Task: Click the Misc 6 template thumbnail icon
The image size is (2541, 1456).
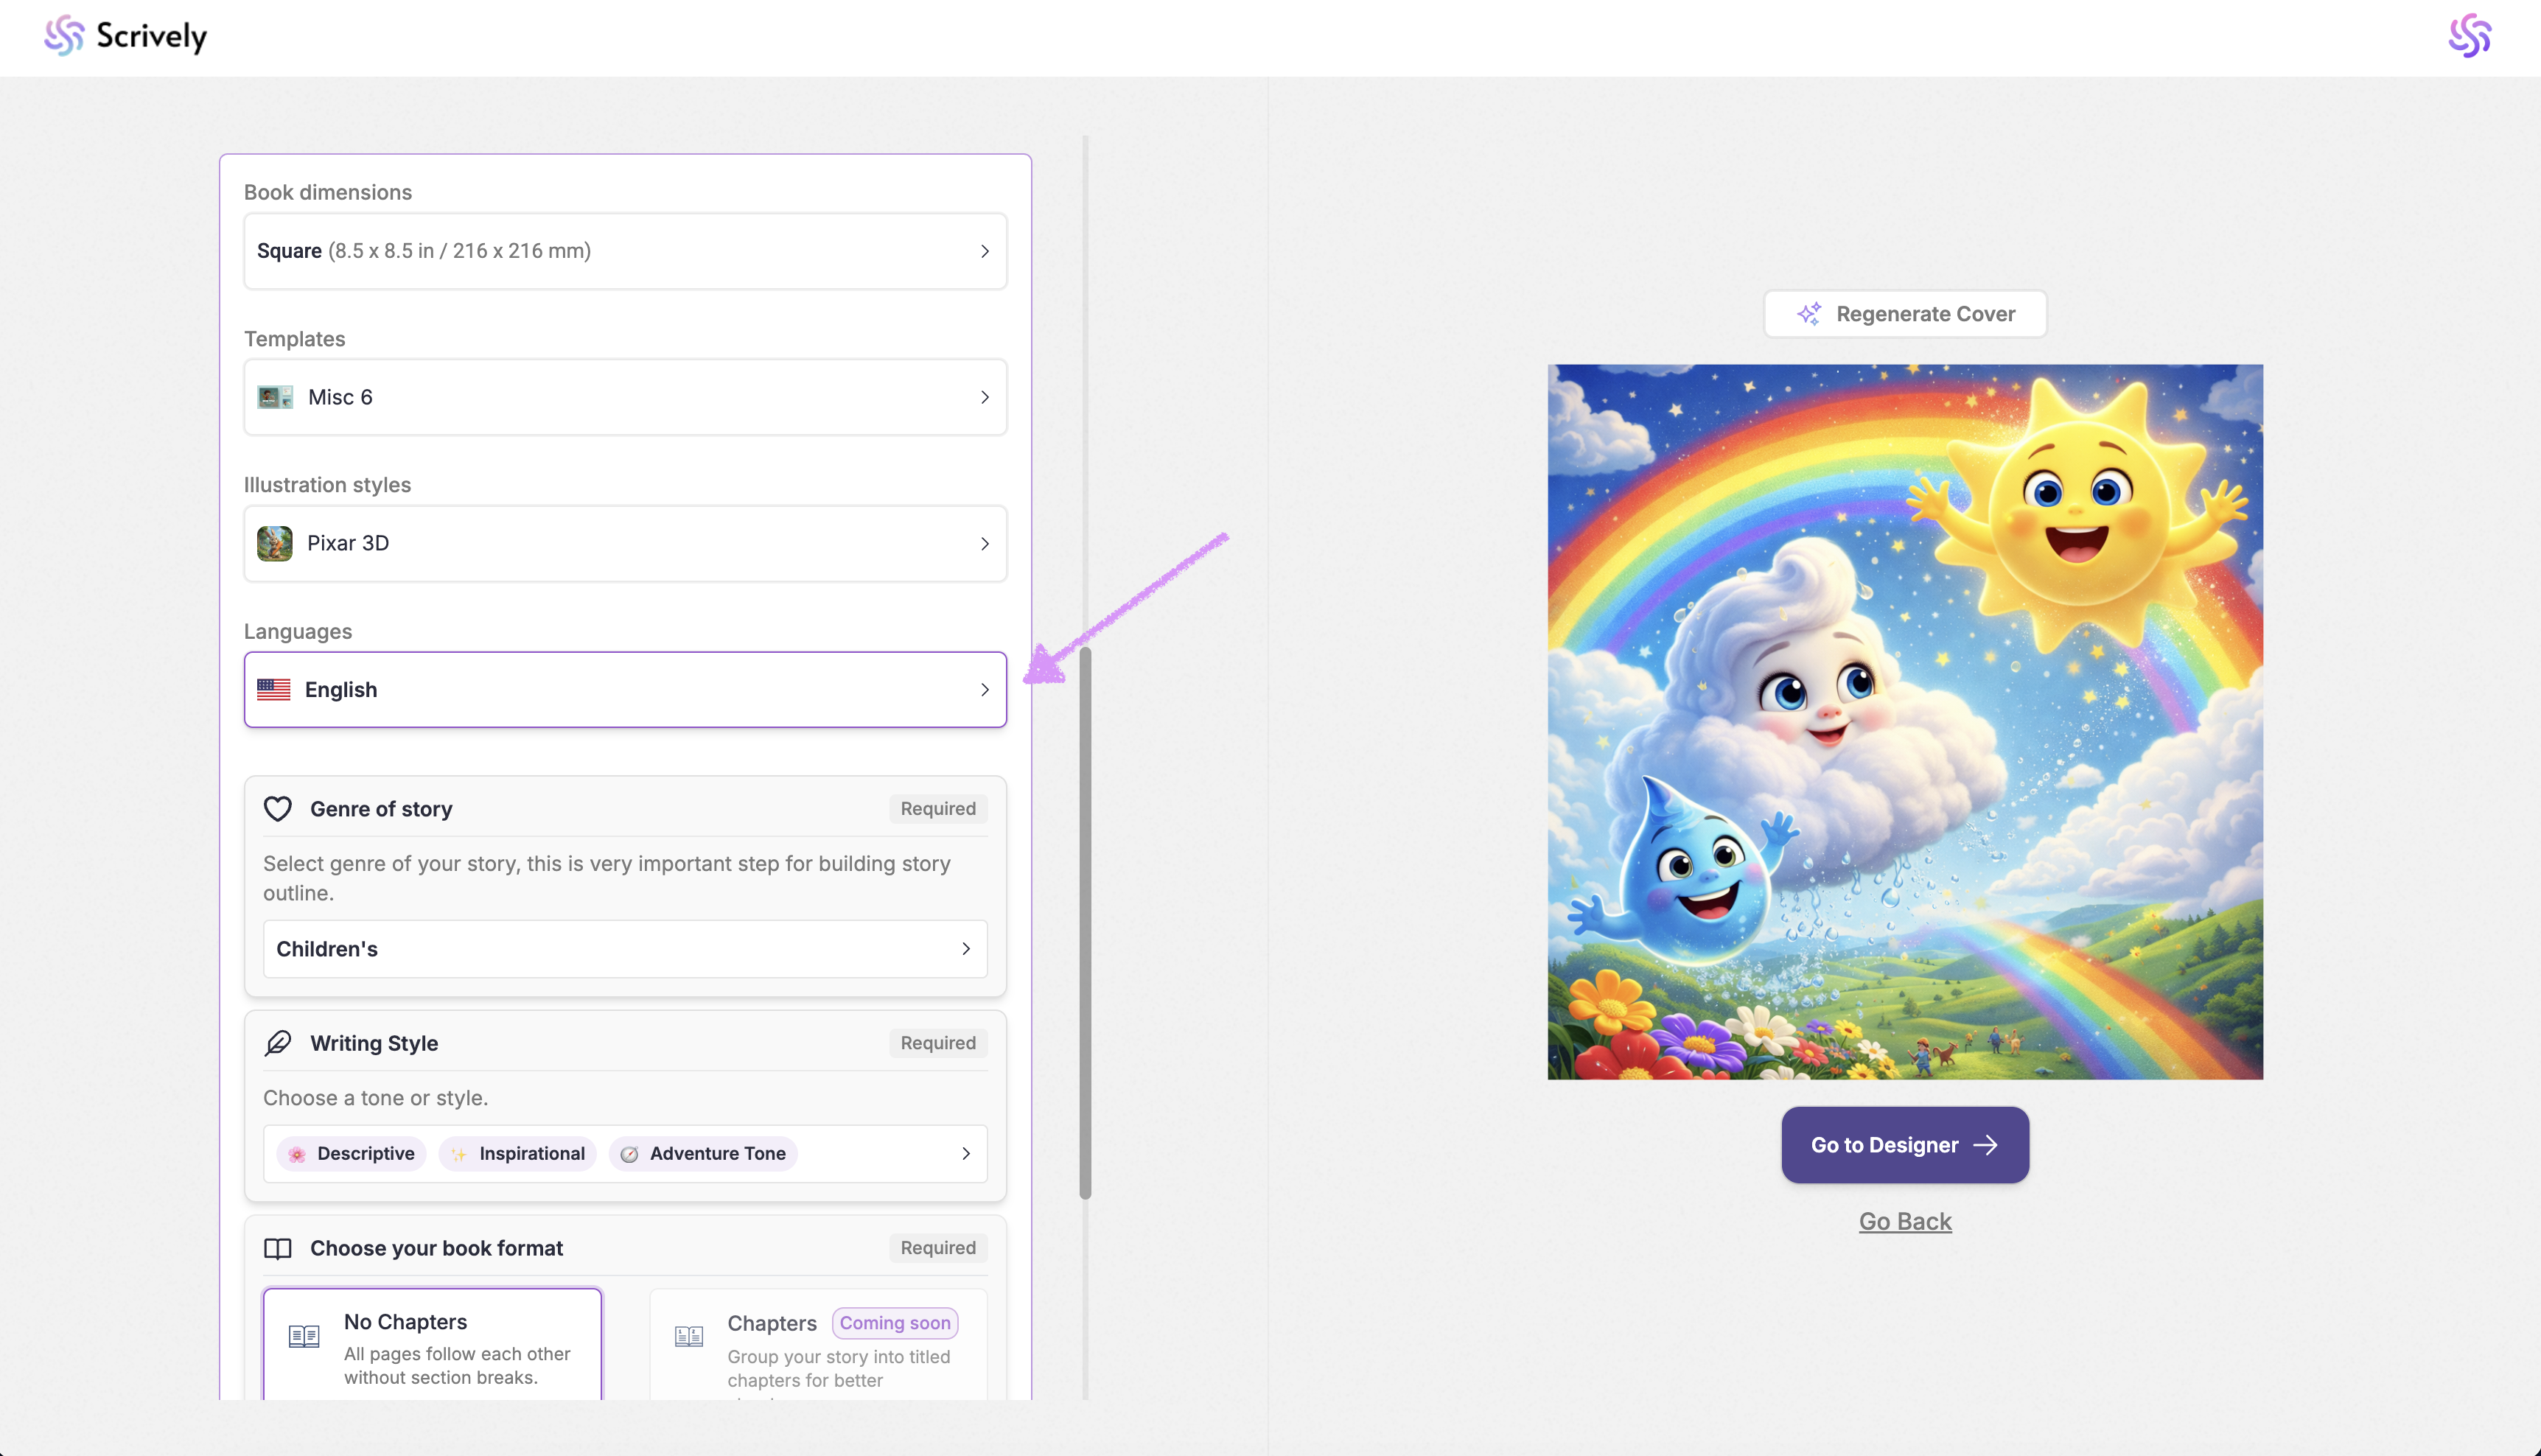Action: point(274,397)
